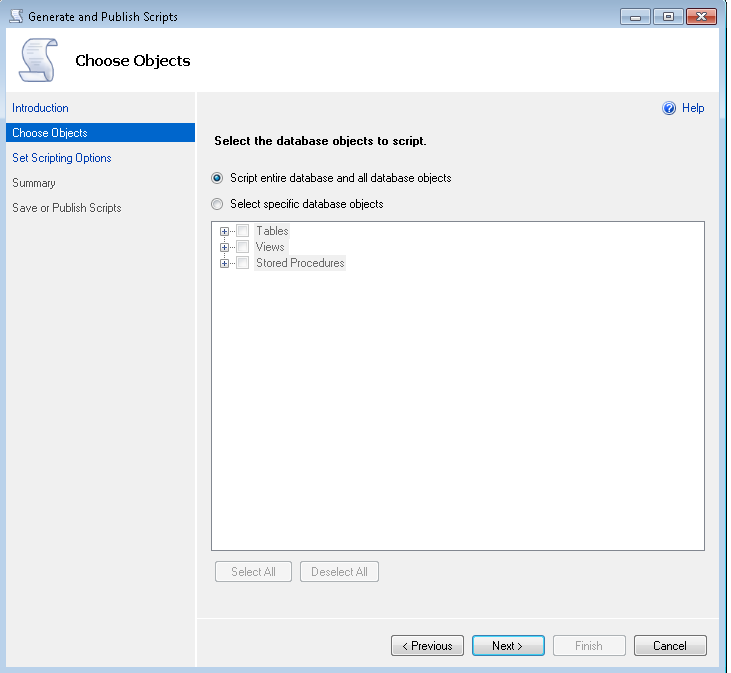731x673 pixels.
Task: Check the Tables checkbox
Action: click(242, 231)
